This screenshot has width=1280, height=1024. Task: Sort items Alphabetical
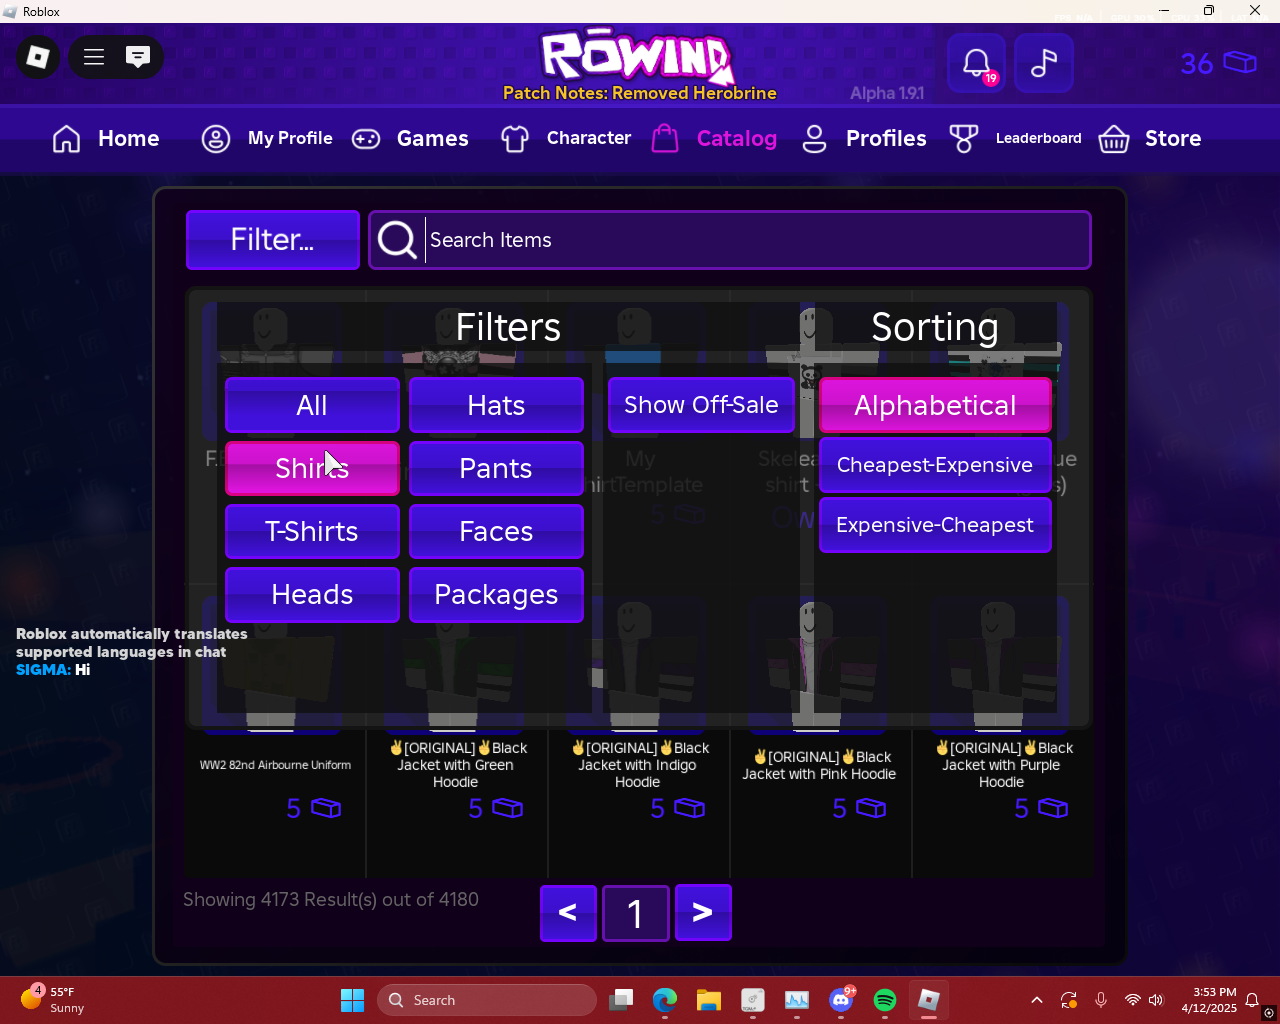tap(935, 405)
